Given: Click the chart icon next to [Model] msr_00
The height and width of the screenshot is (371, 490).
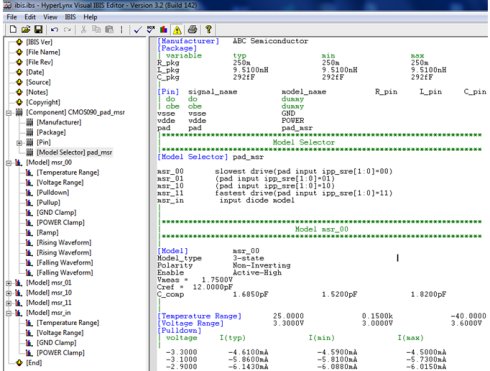Looking at the screenshot, I should pos(19,162).
